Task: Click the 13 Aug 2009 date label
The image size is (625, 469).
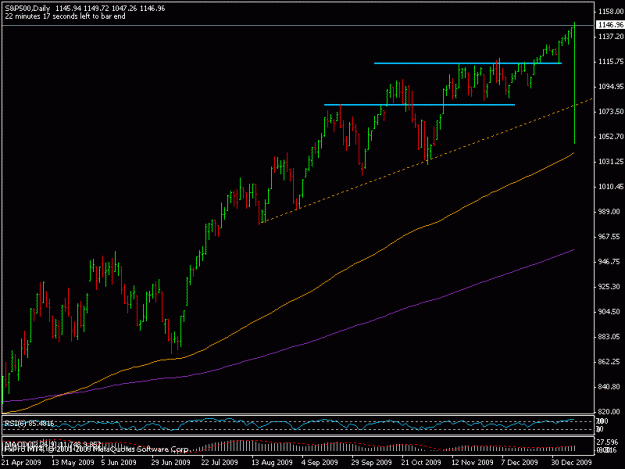Action: pos(272,462)
